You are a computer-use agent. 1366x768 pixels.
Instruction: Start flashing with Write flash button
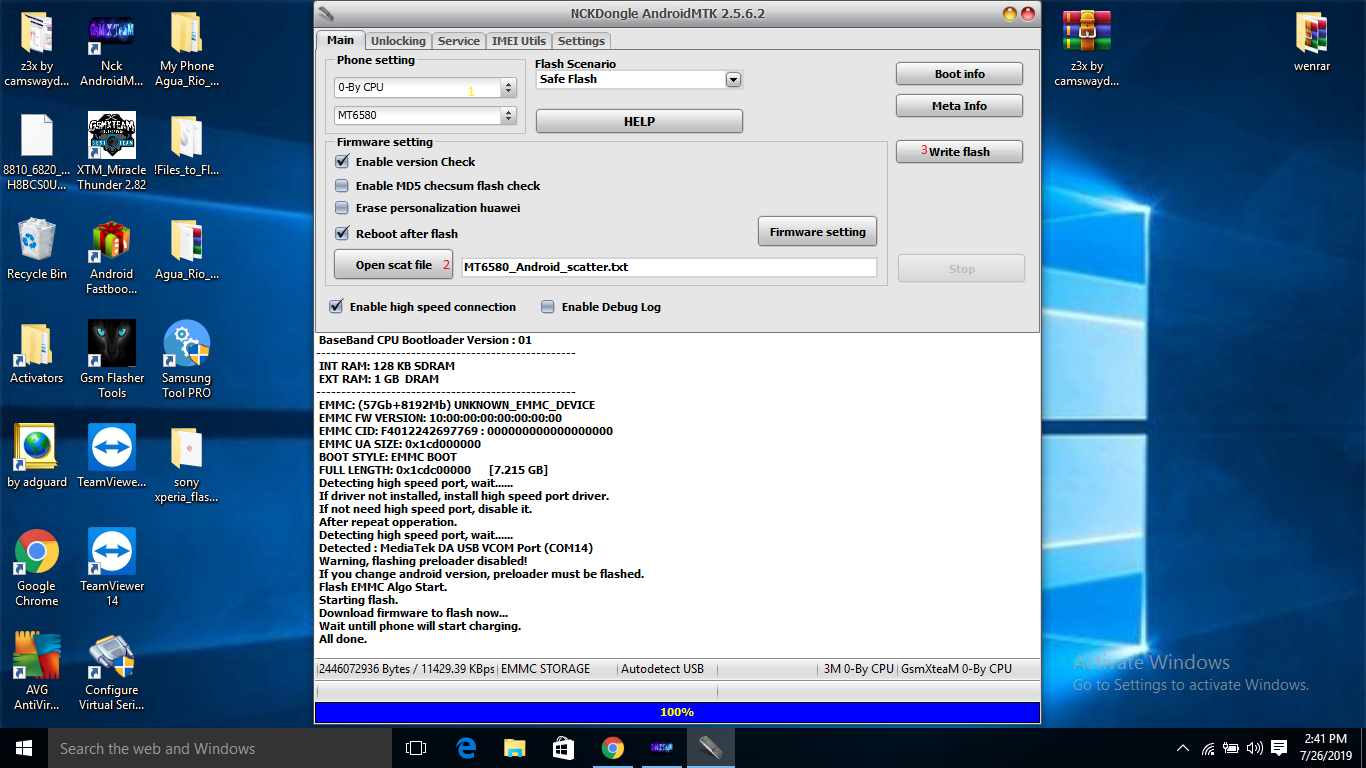point(959,152)
